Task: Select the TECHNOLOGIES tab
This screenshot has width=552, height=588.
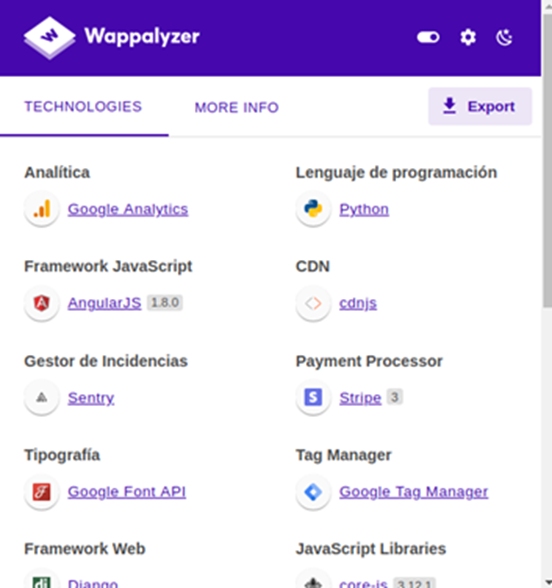Action: click(x=83, y=107)
